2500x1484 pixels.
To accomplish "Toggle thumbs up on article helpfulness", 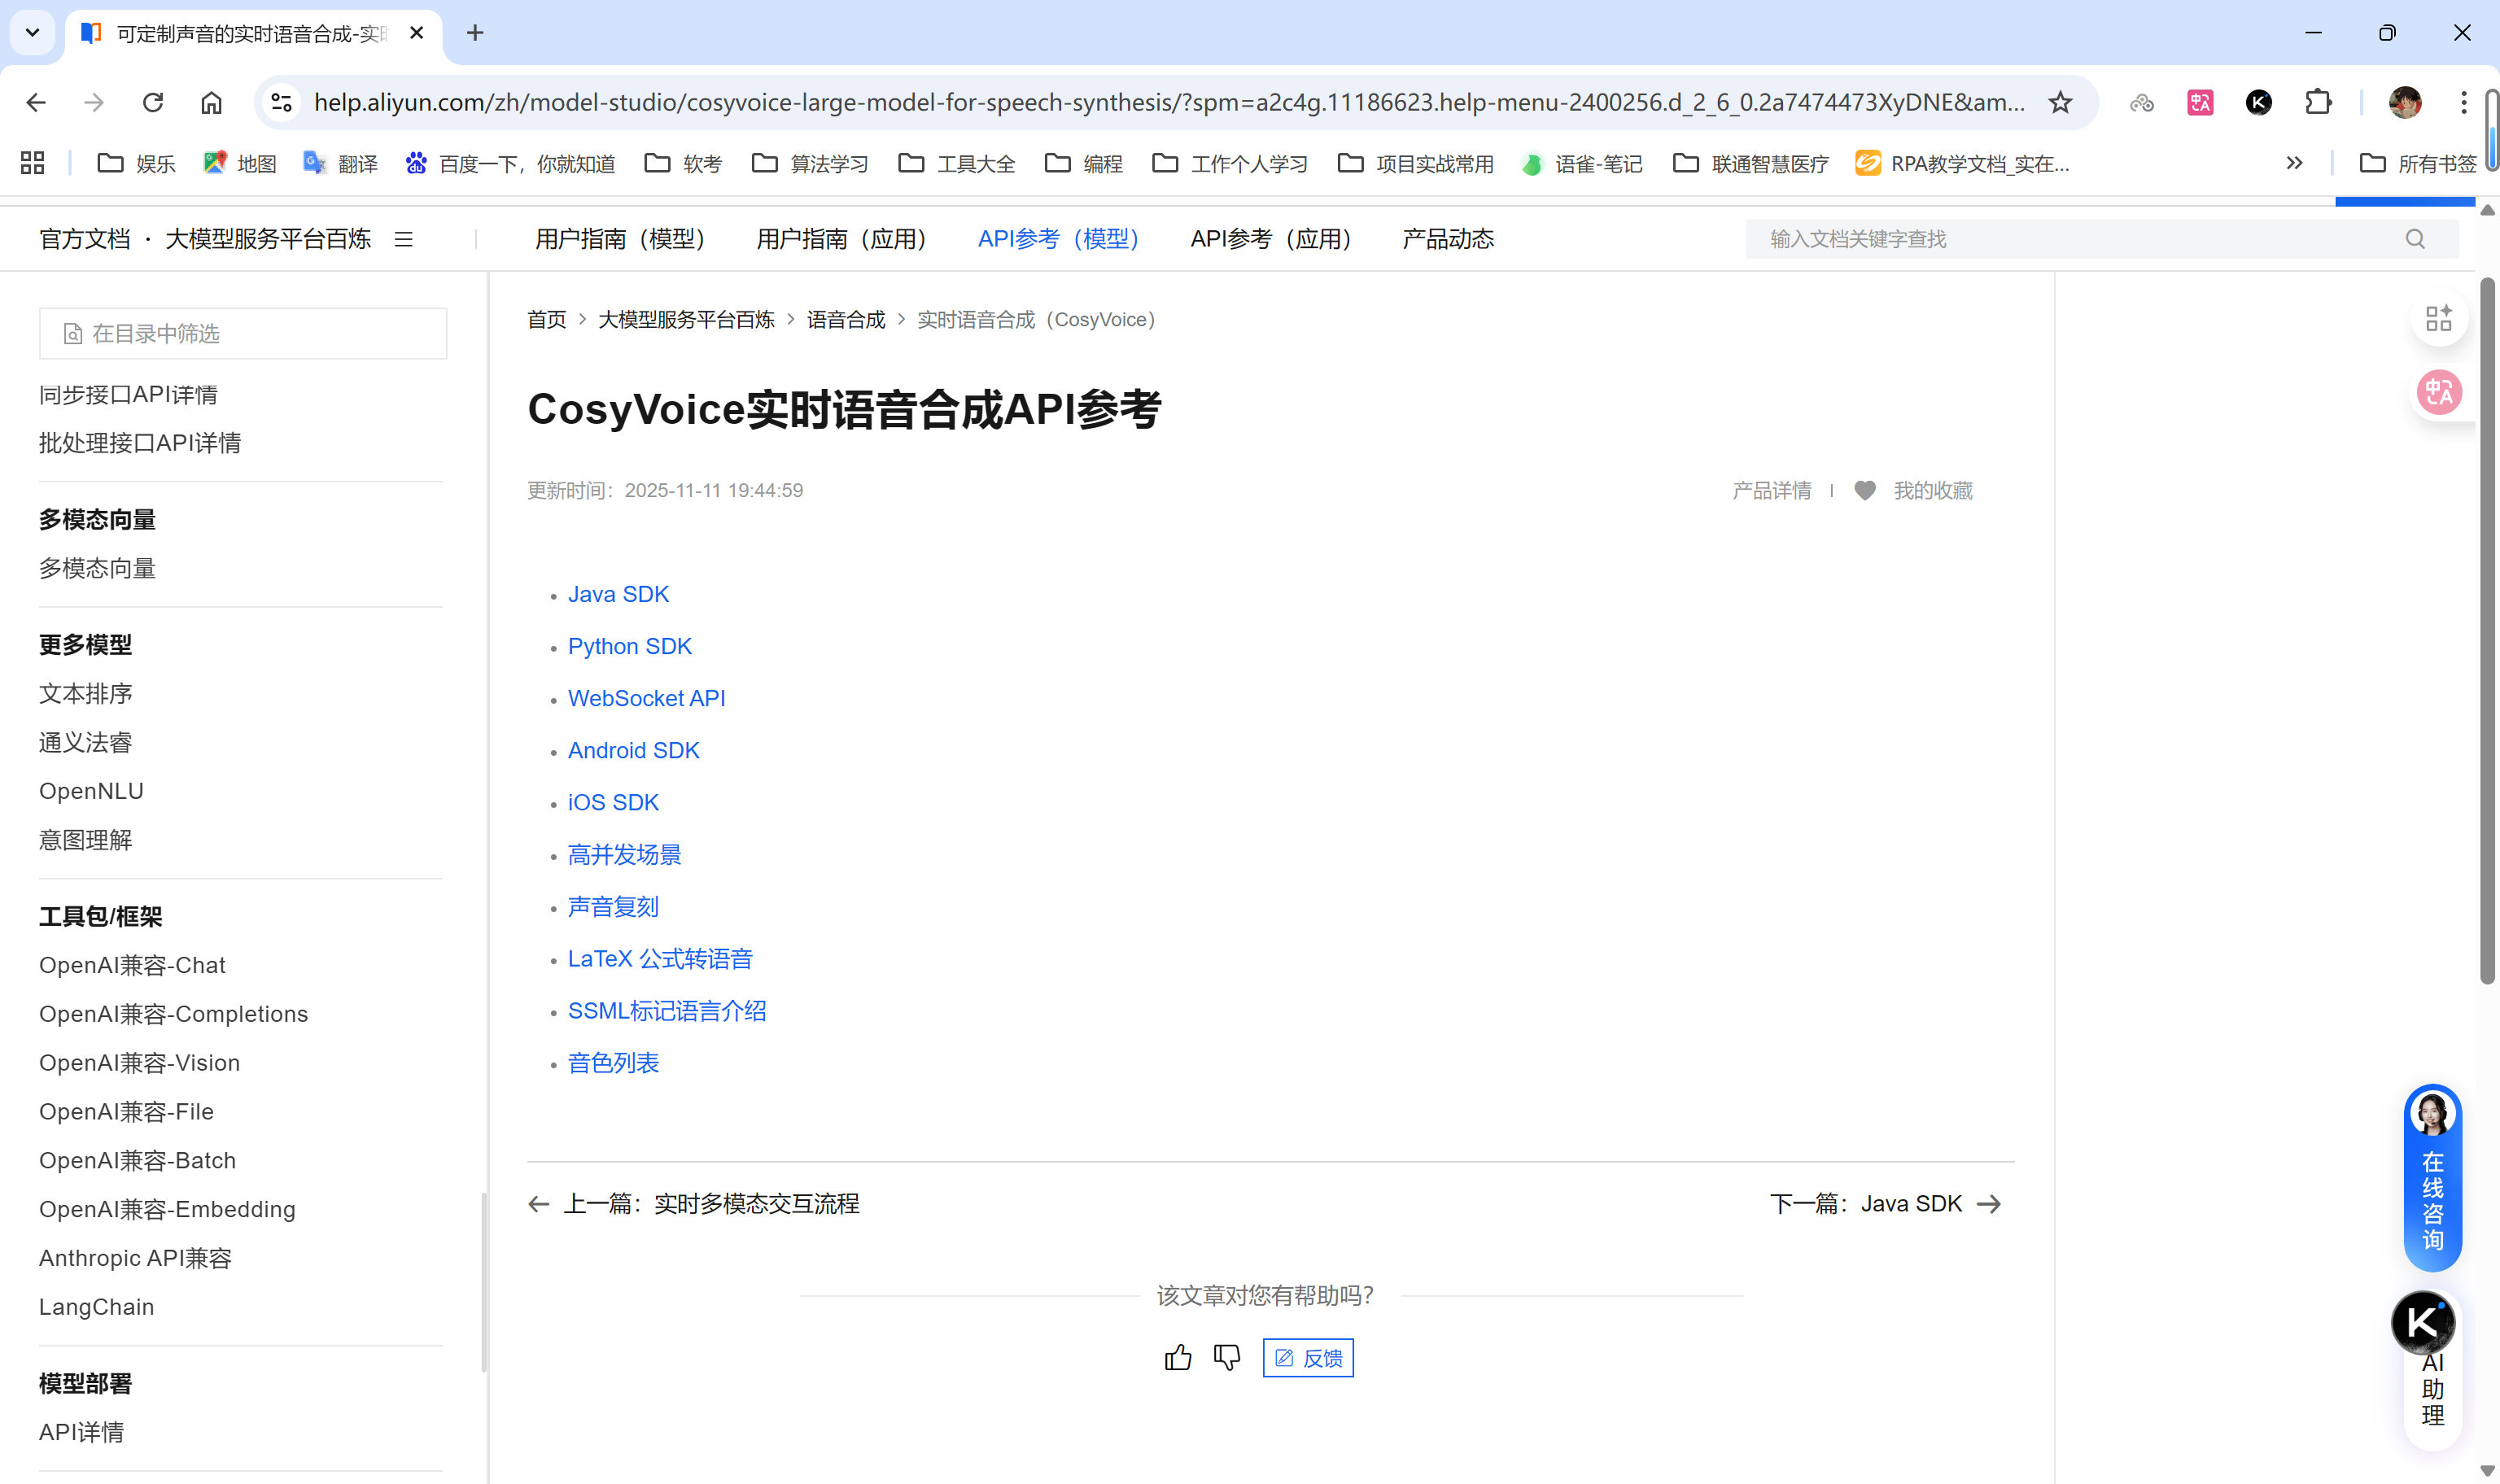I will point(1178,1358).
